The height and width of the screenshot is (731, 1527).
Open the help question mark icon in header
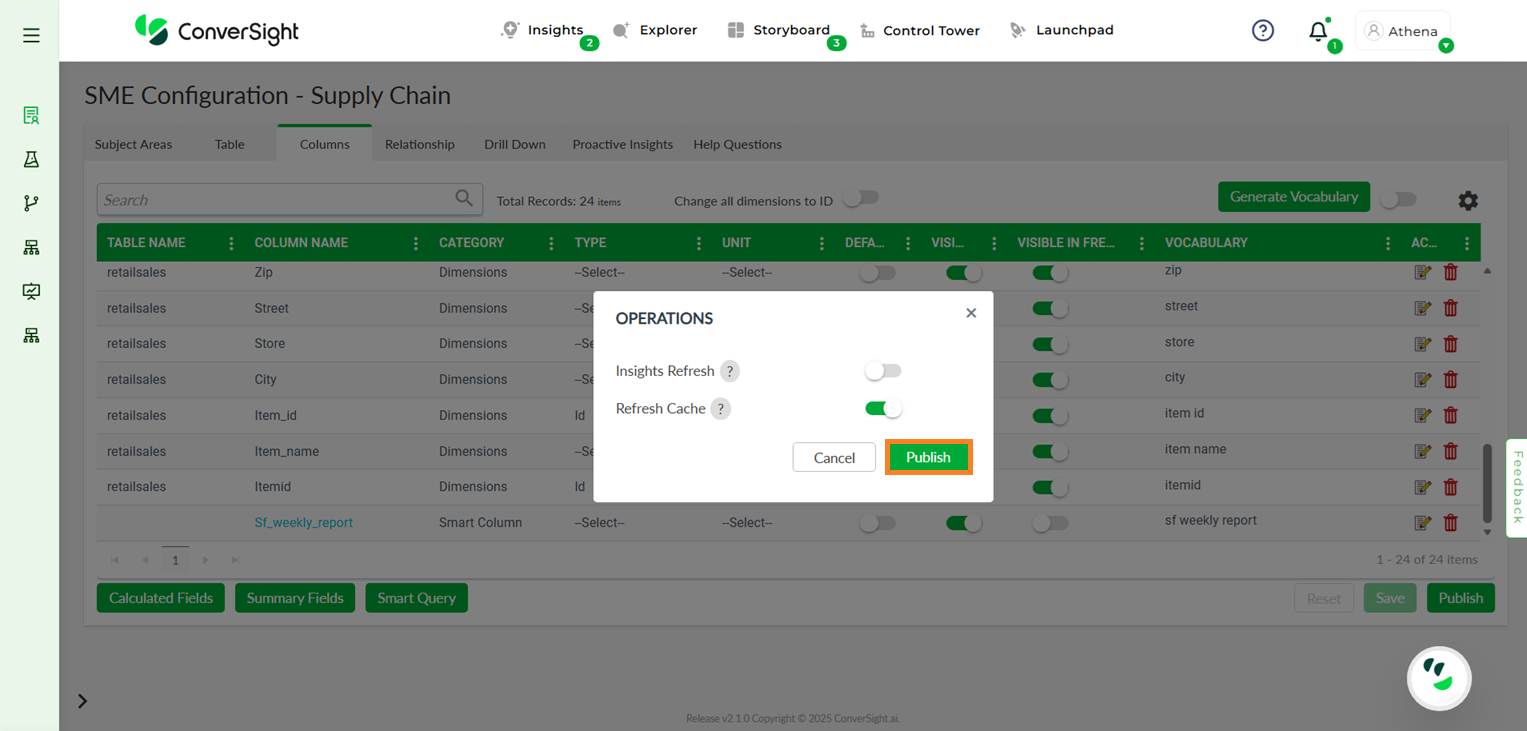pos(1263,31)
